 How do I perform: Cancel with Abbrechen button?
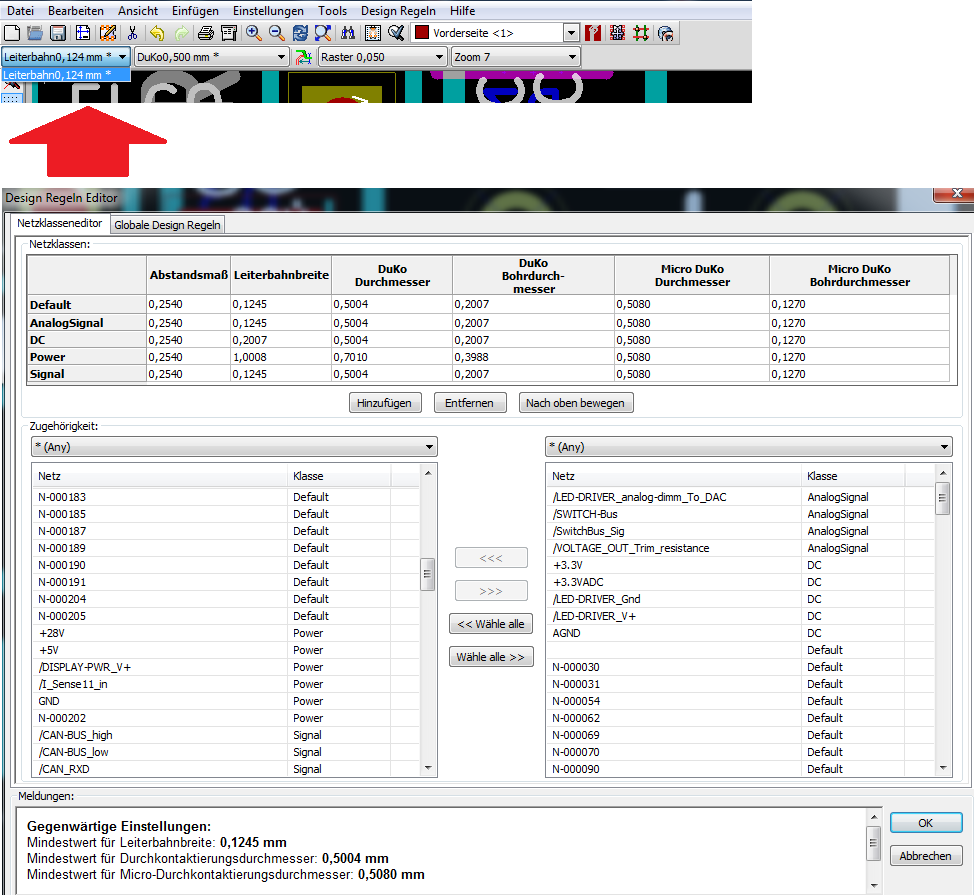[926, 855]
